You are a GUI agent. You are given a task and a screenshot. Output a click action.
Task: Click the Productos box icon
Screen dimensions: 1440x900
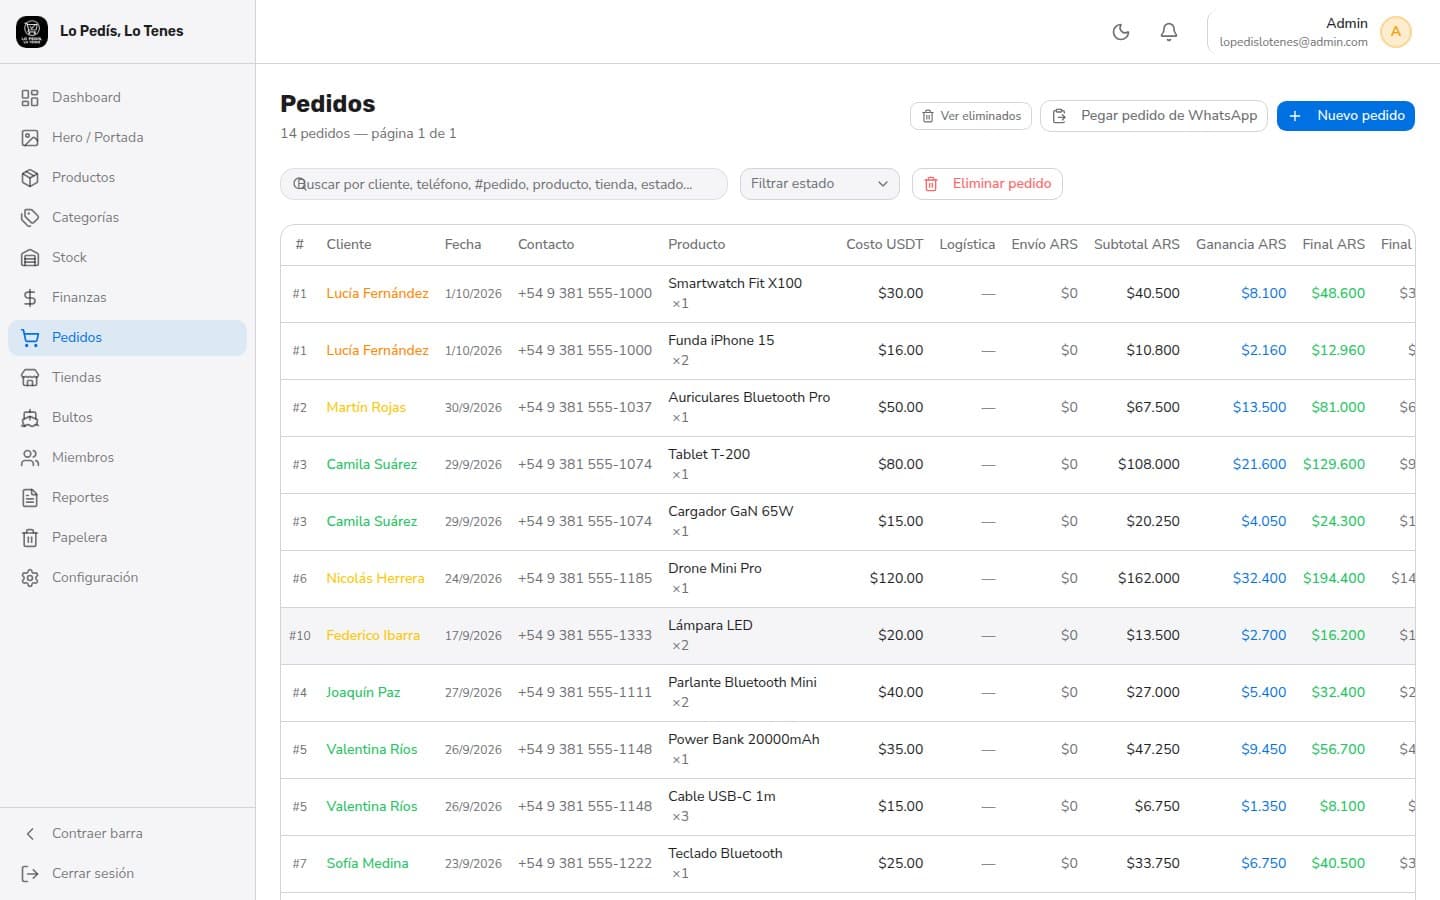(x=30, y=177)
